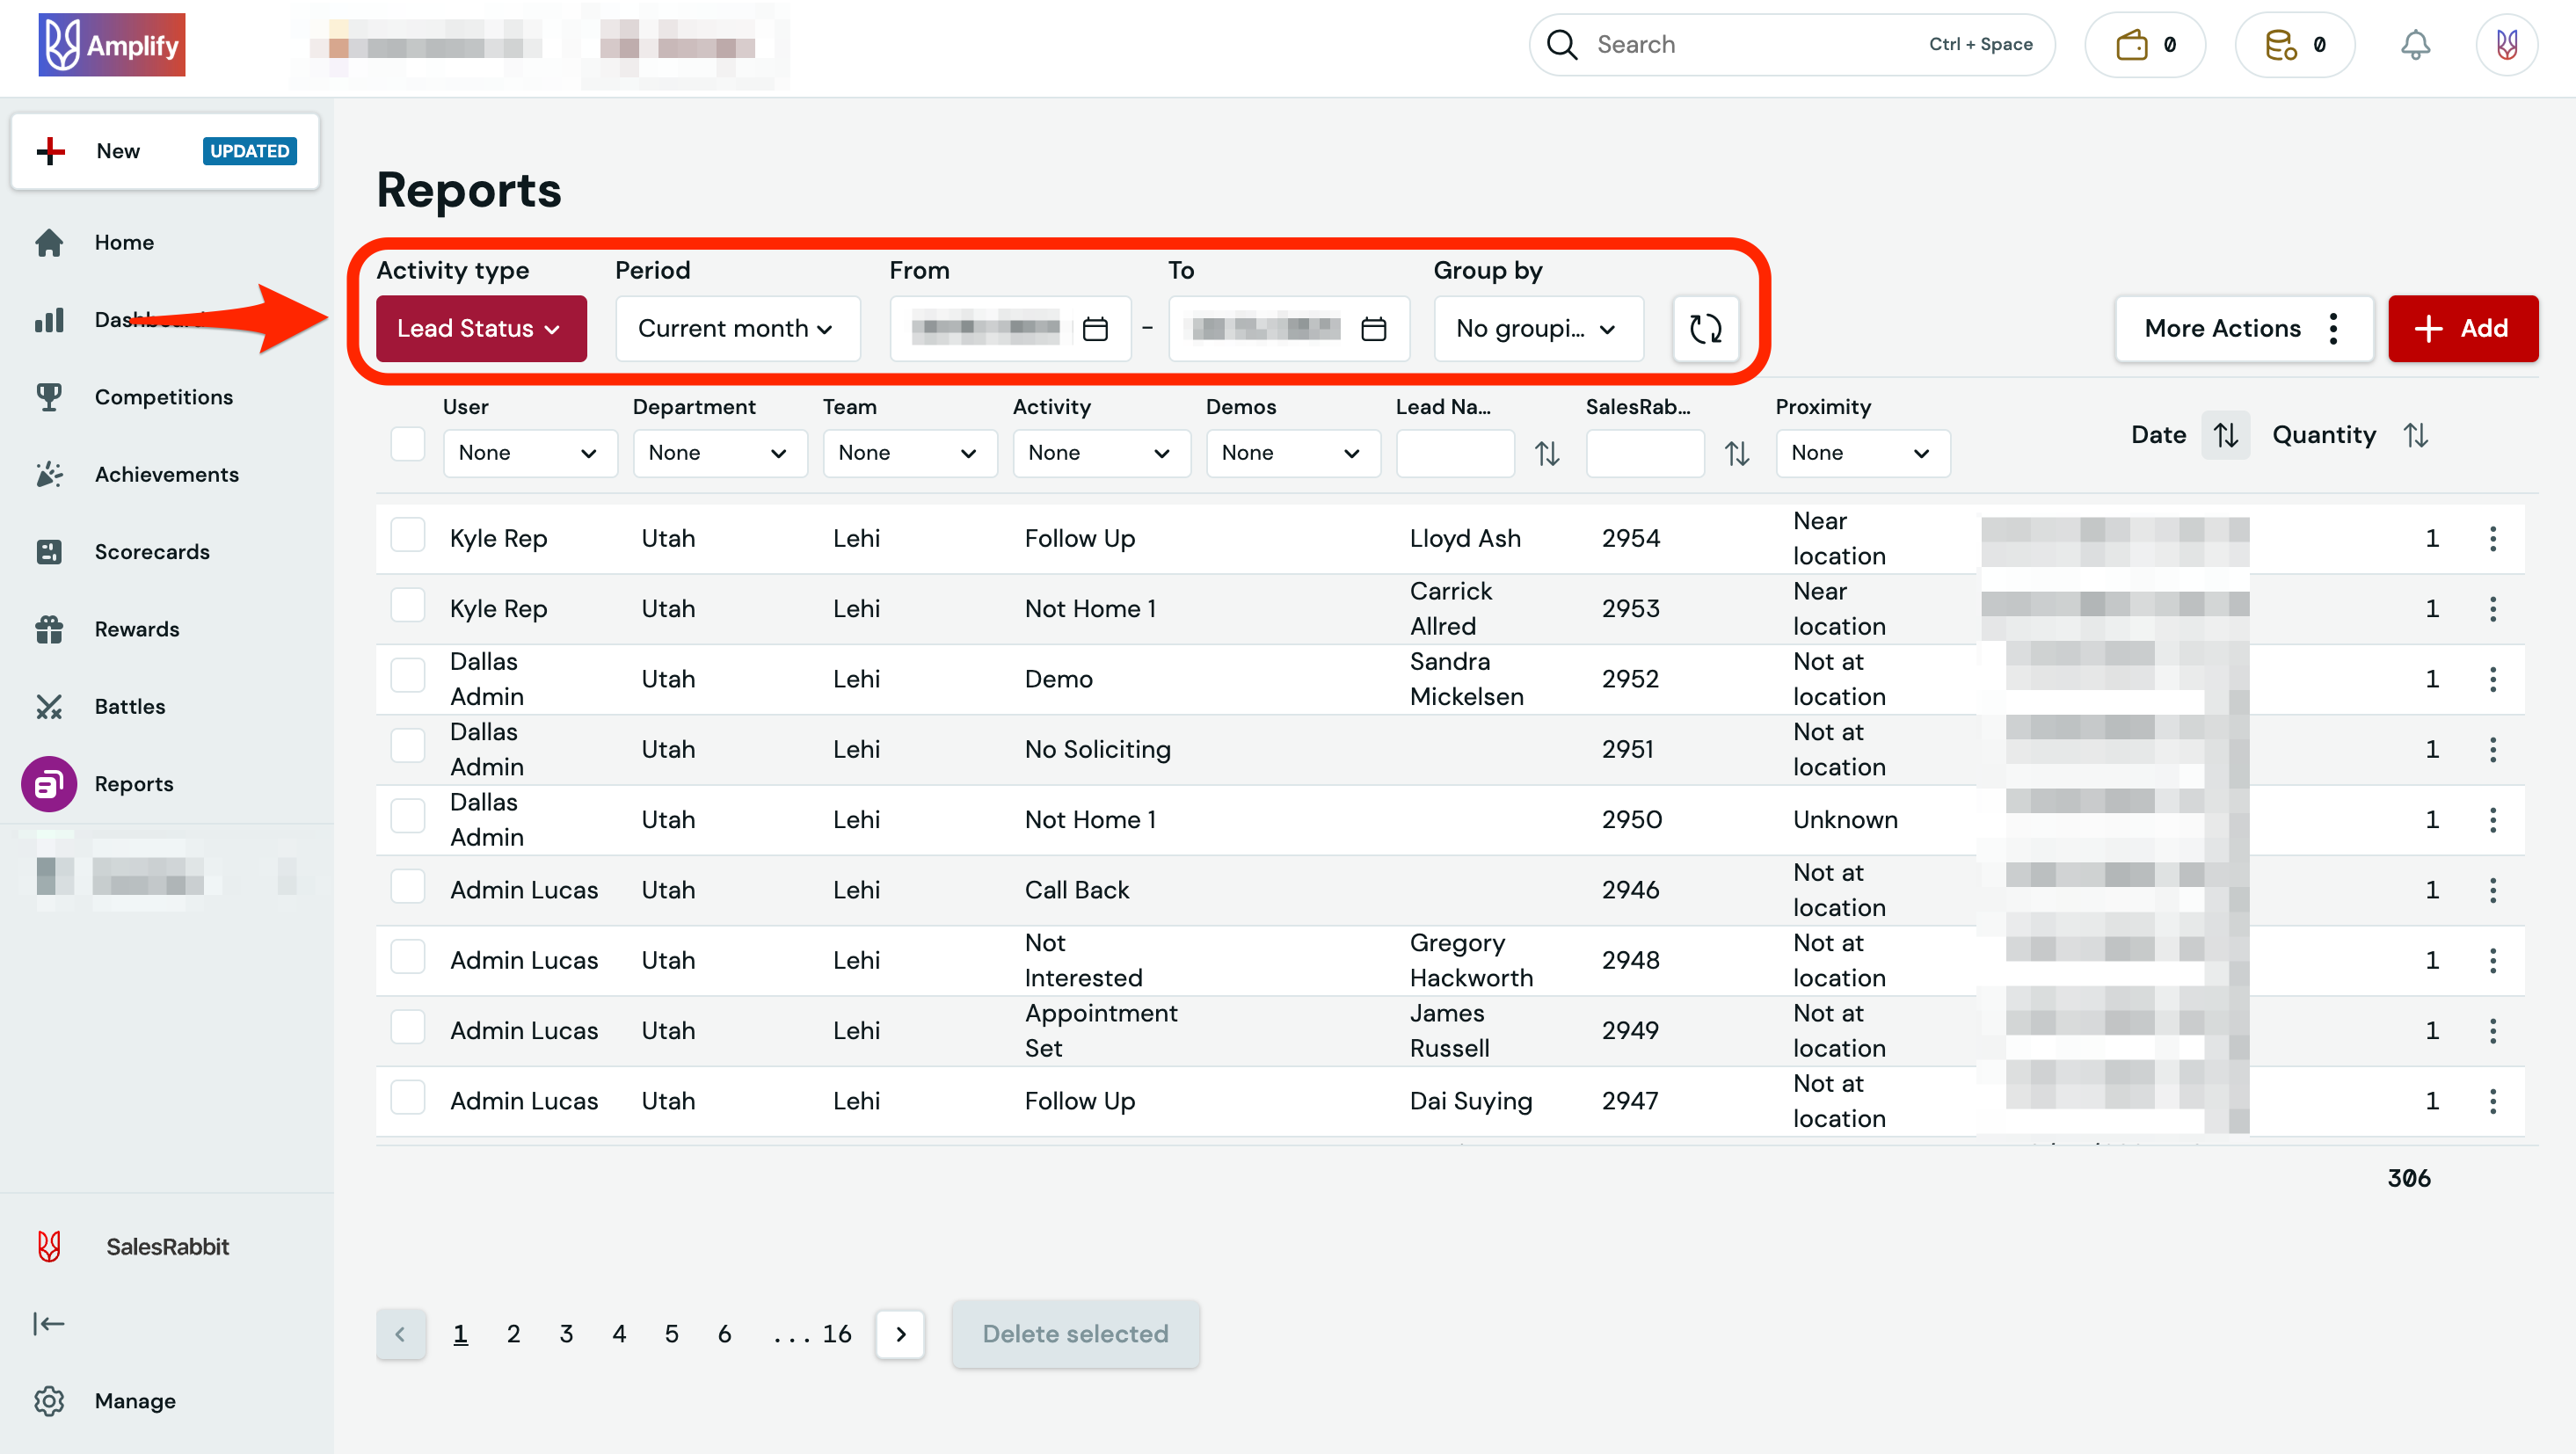Refresh the report using the refresh icon
This screenshot has height=1454, width=2576.
point(1705,328)
